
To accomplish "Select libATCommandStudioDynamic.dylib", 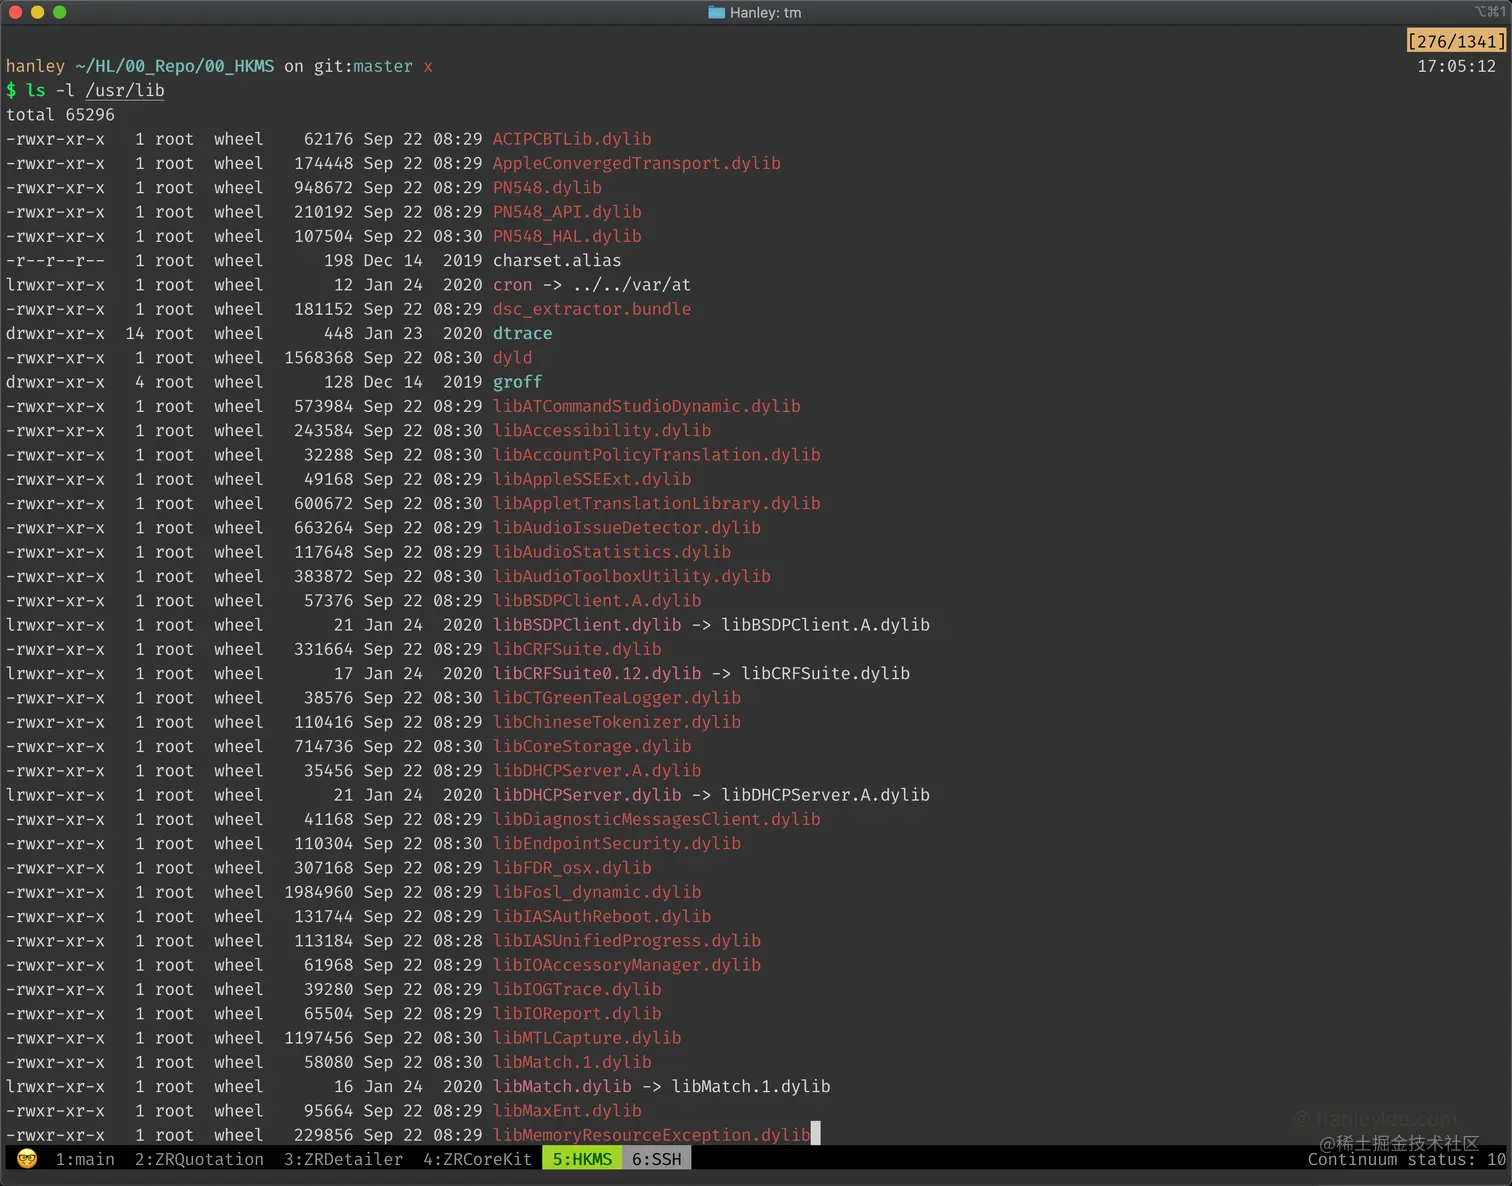I will [x=646, y=406].
